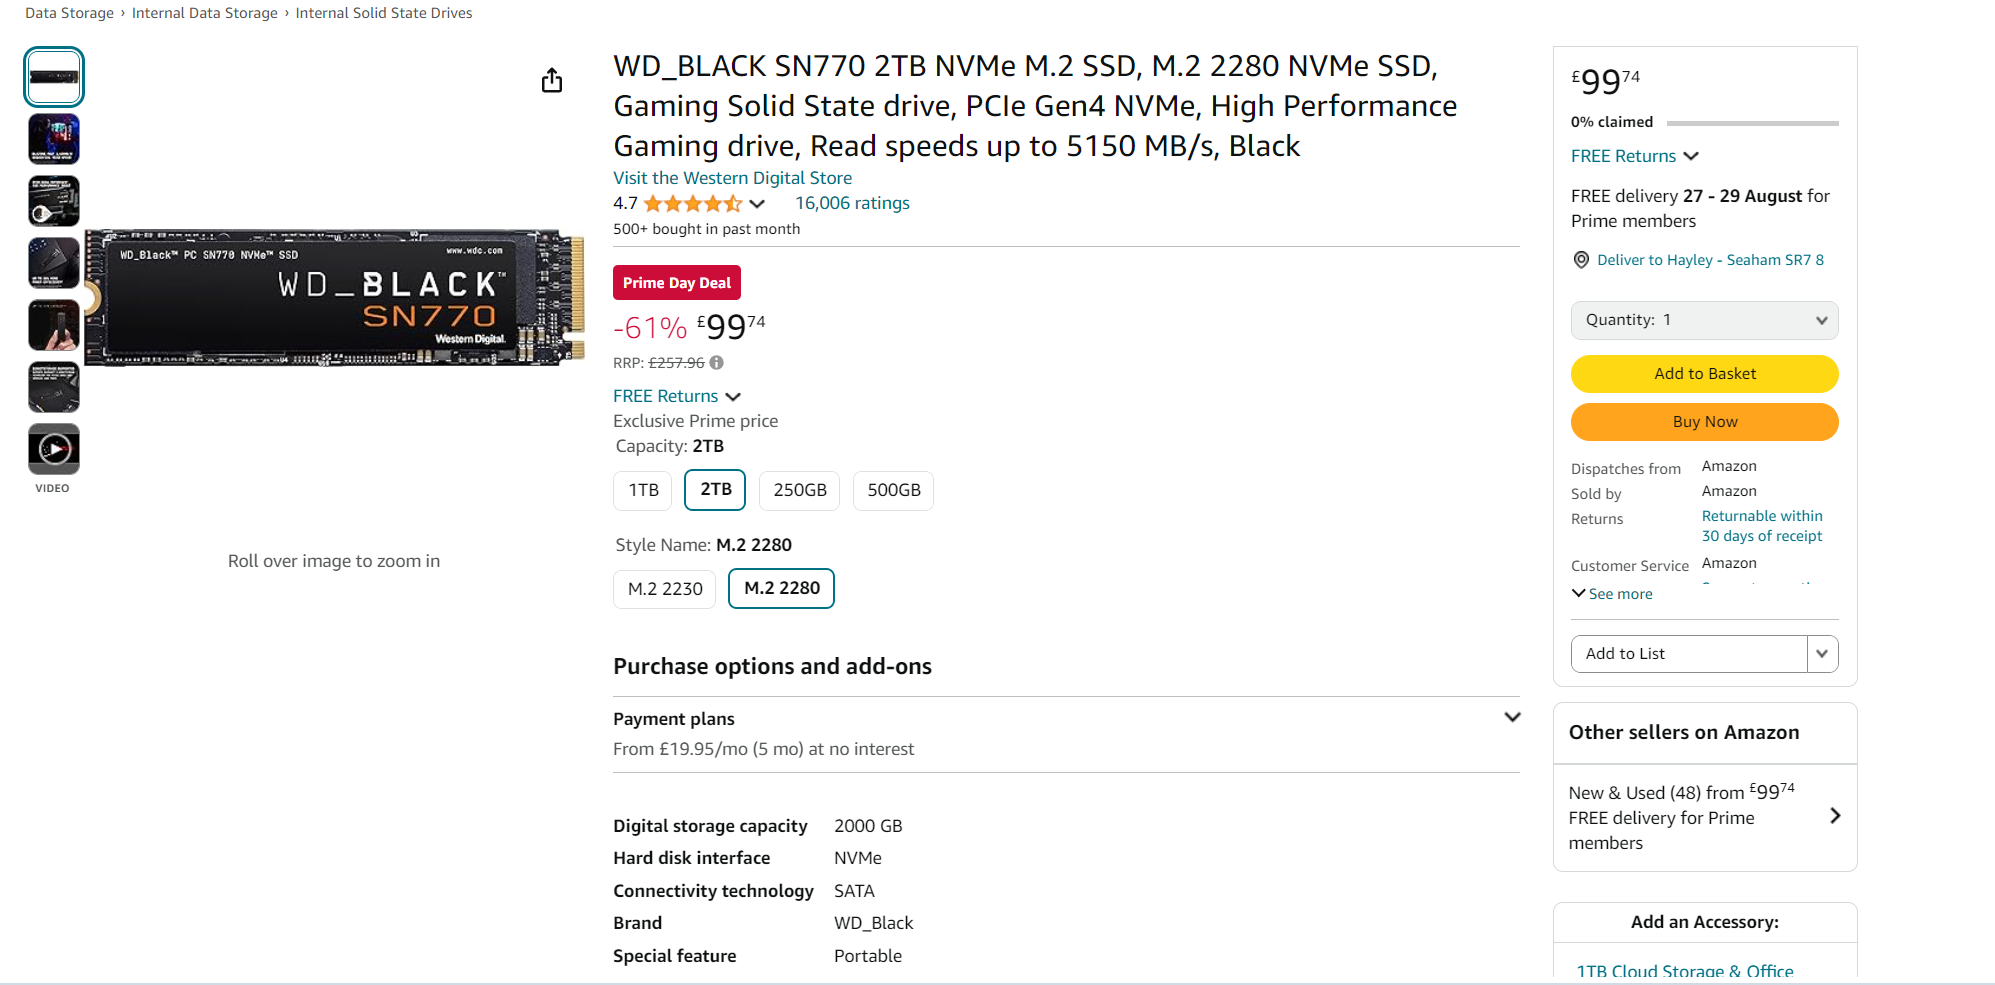The image size is (1995, 985).
Task: Open star rating breakdown chevron
Action: click(x=757, y=204)
